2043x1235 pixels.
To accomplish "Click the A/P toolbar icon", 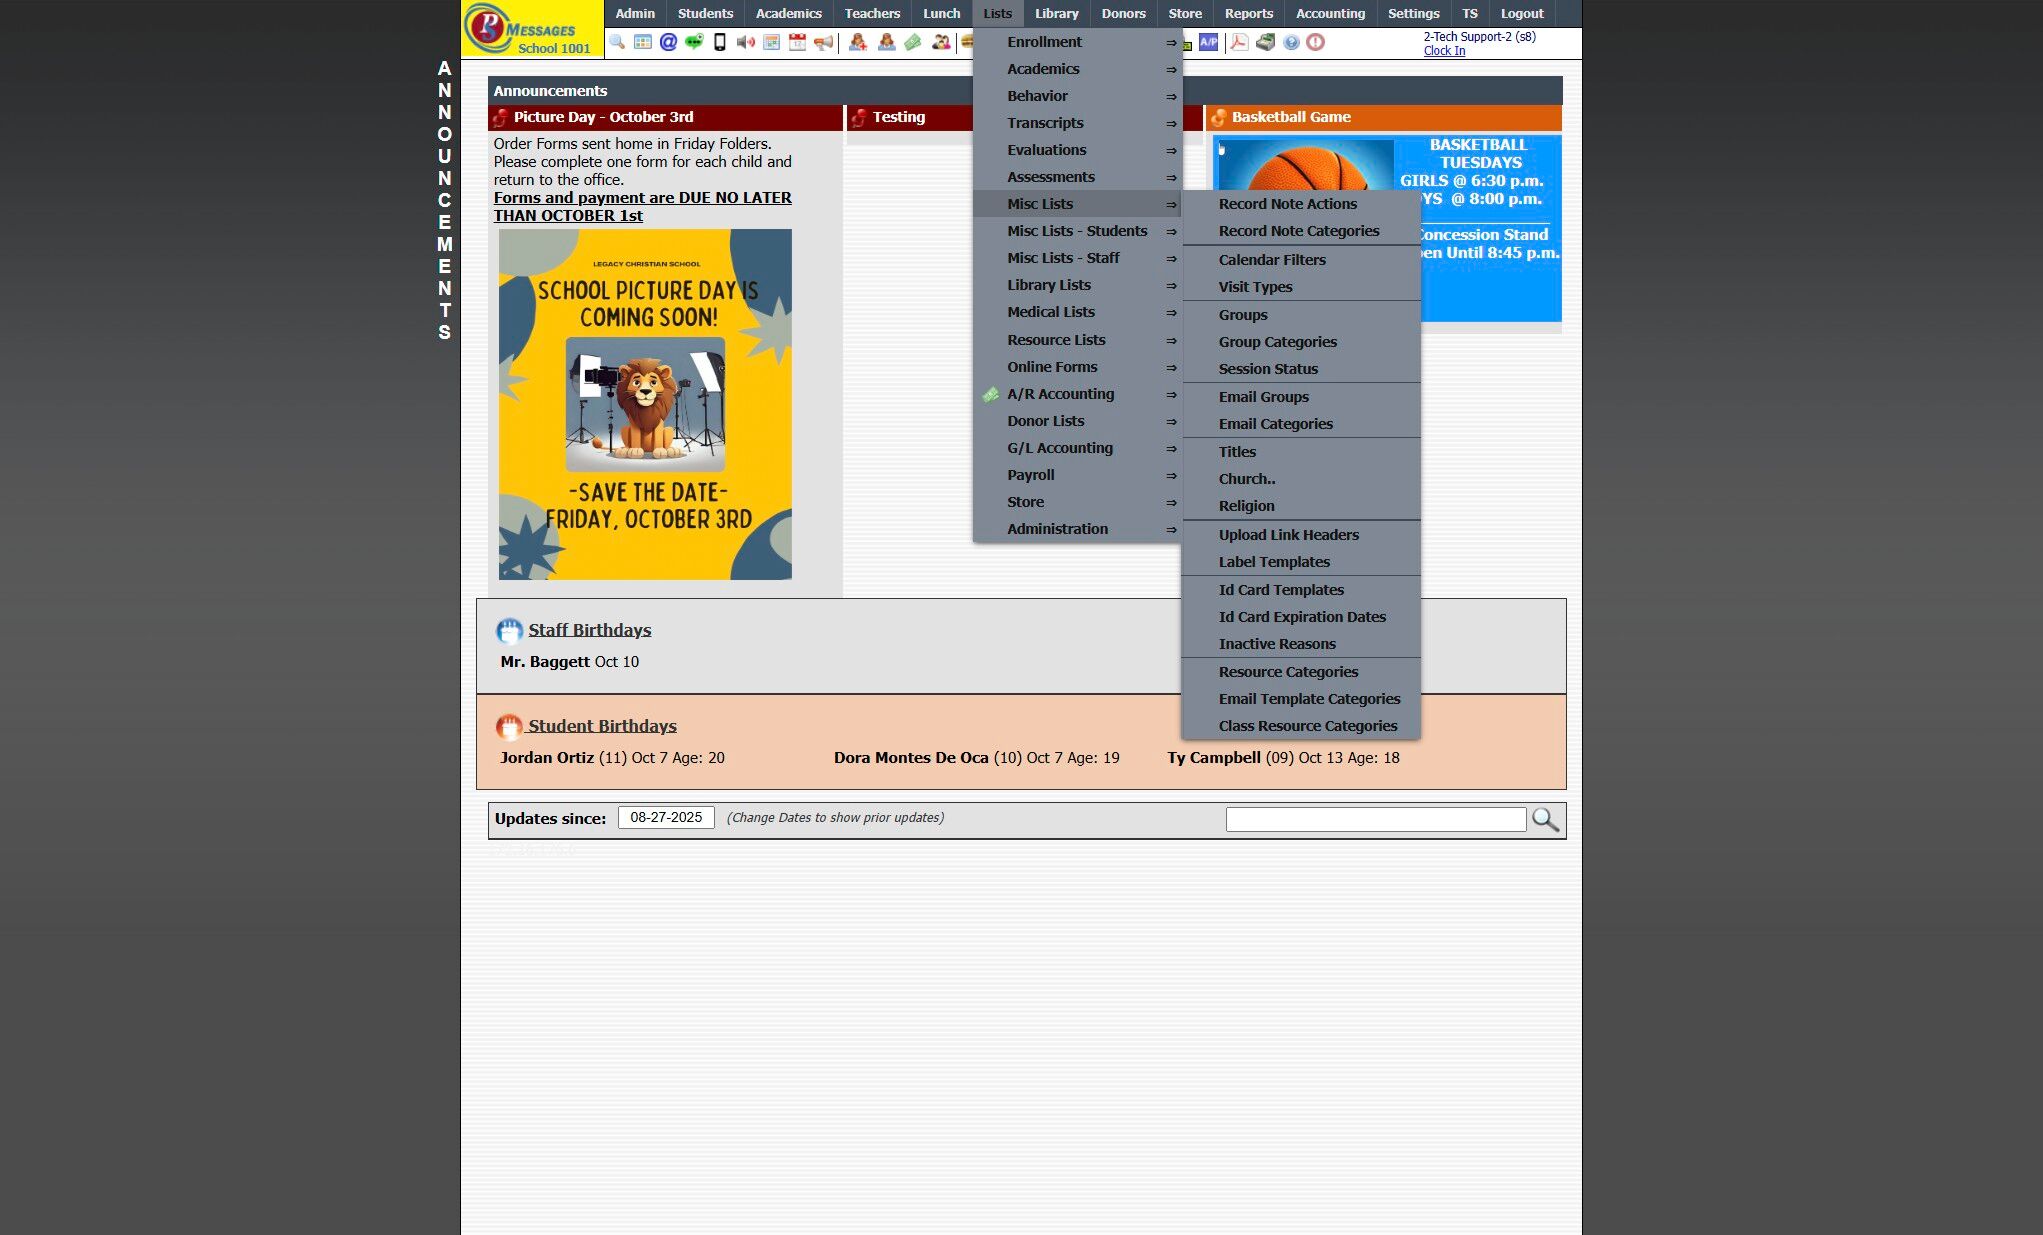I will pyautogui.click(x=1209, y=42).
